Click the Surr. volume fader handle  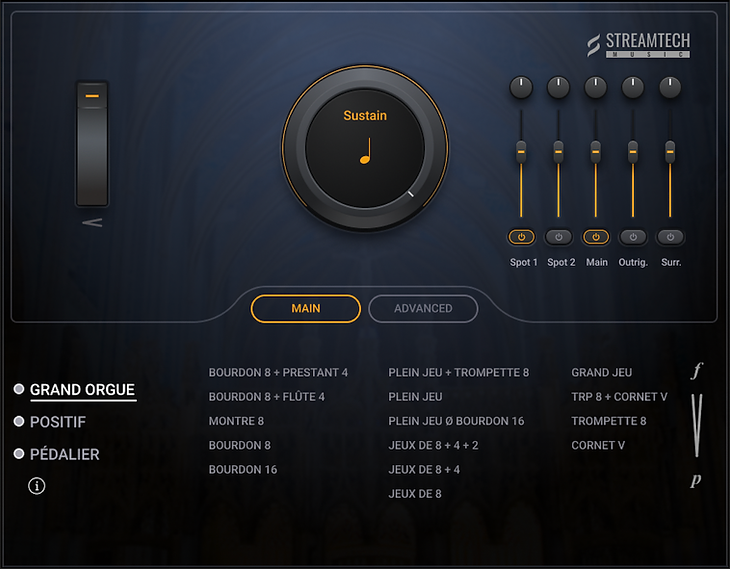coord(670,151)
